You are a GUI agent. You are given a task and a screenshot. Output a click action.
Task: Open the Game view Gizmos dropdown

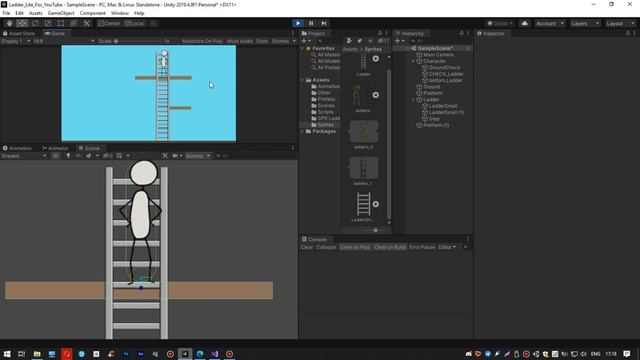[x=283, y=41]
